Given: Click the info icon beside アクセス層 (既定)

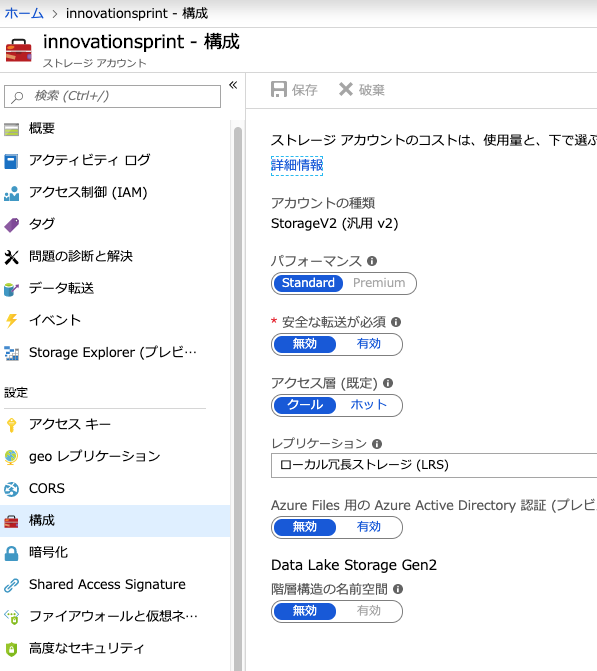Looking at the screenshot, I should (388, 383).
